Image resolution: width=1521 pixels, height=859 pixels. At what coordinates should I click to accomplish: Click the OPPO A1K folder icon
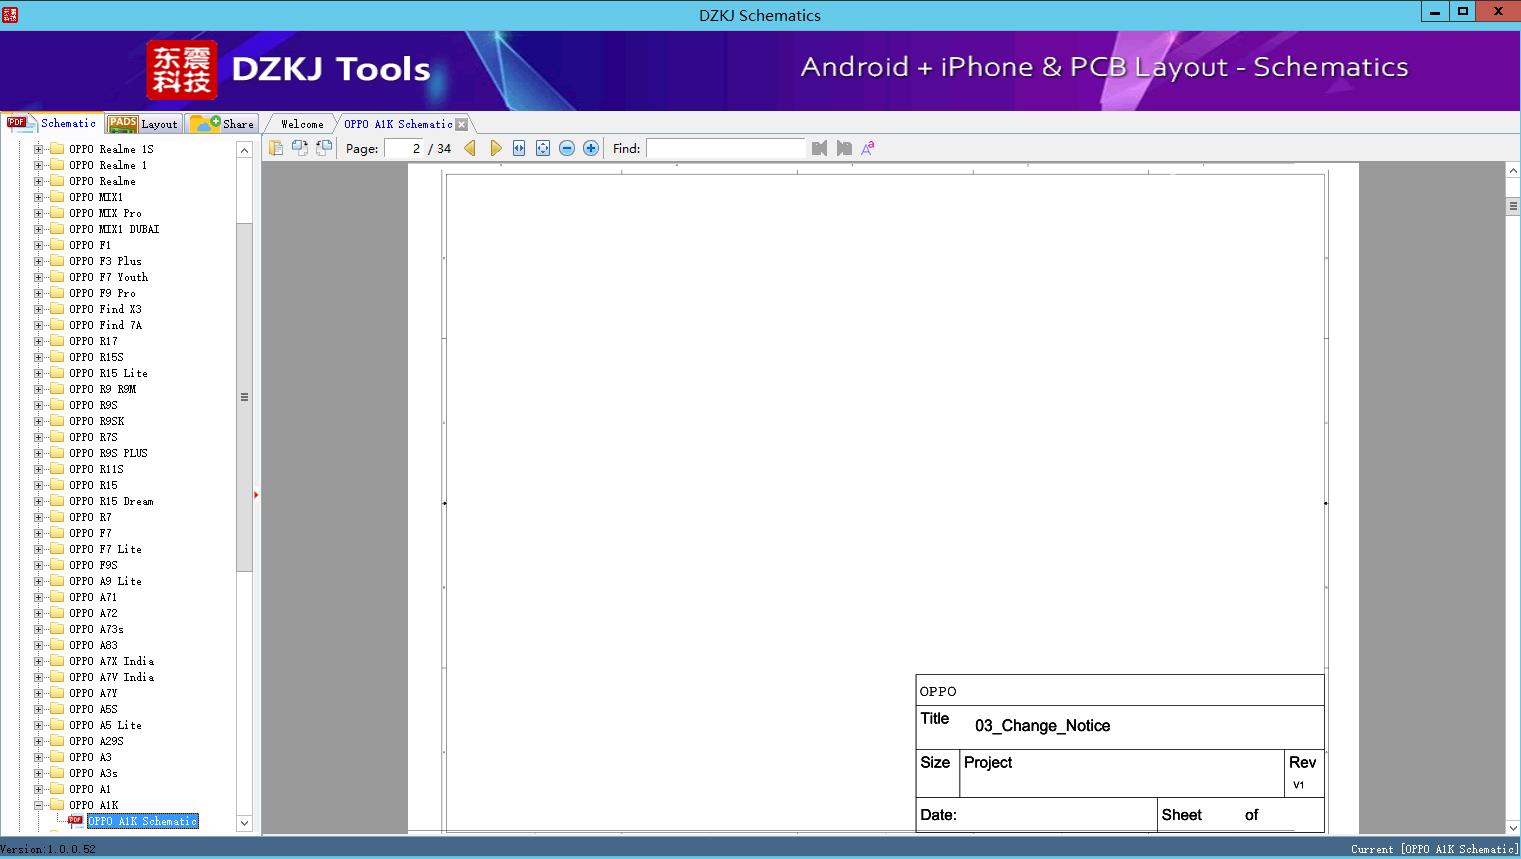[57, 805]
